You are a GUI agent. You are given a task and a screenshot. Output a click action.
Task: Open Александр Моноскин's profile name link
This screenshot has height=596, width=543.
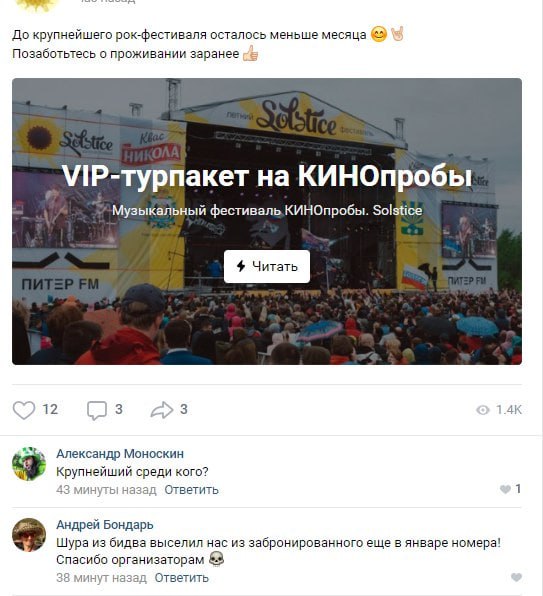[120, 454]
